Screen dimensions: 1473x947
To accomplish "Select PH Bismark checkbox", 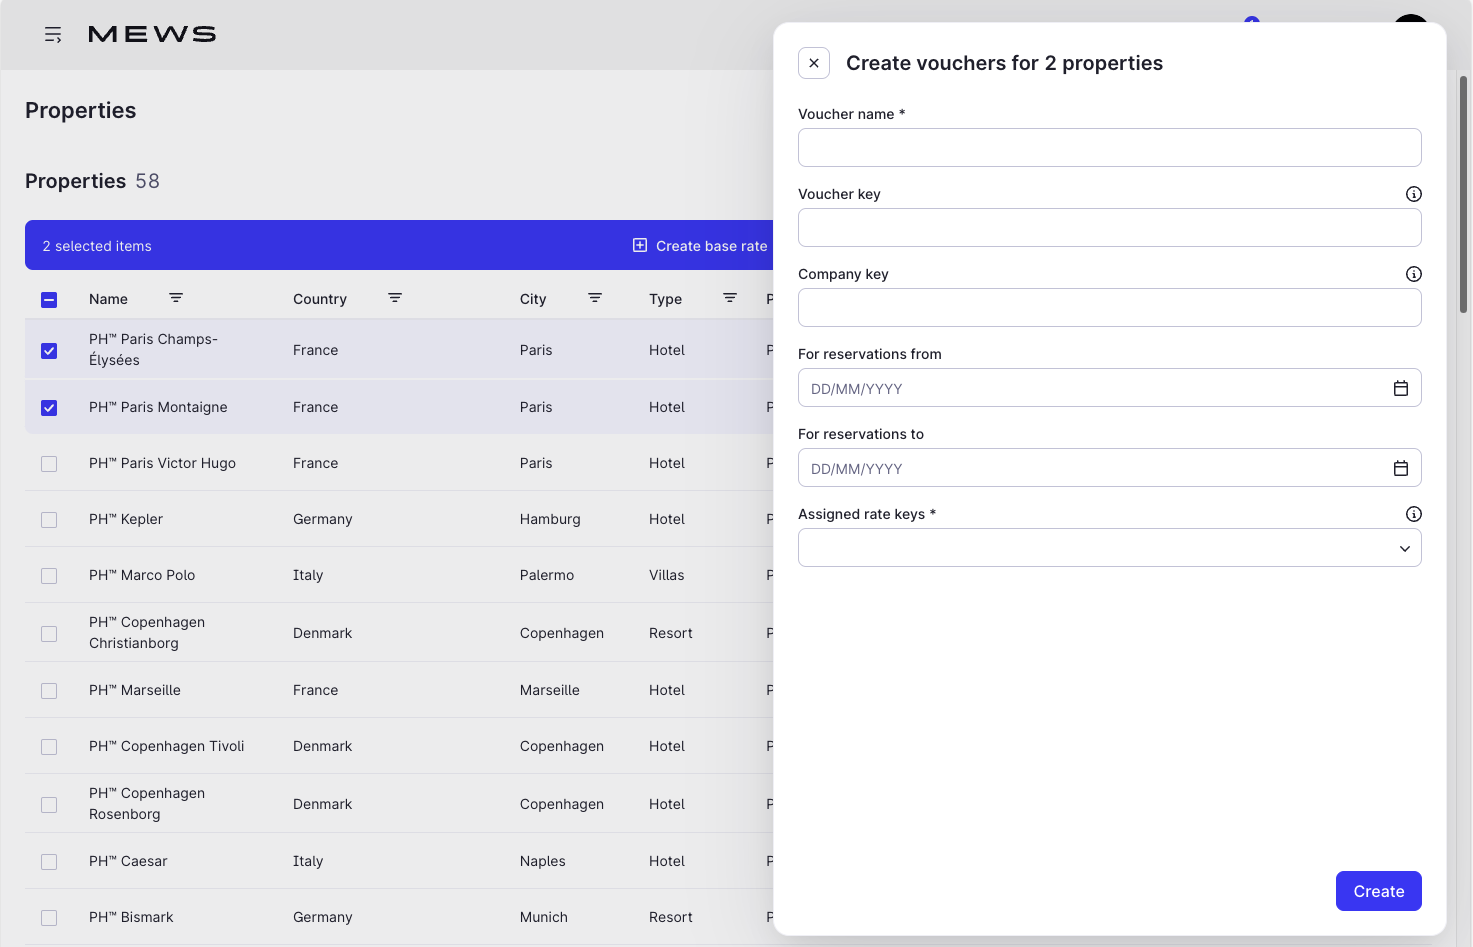I will click(49, 918).
